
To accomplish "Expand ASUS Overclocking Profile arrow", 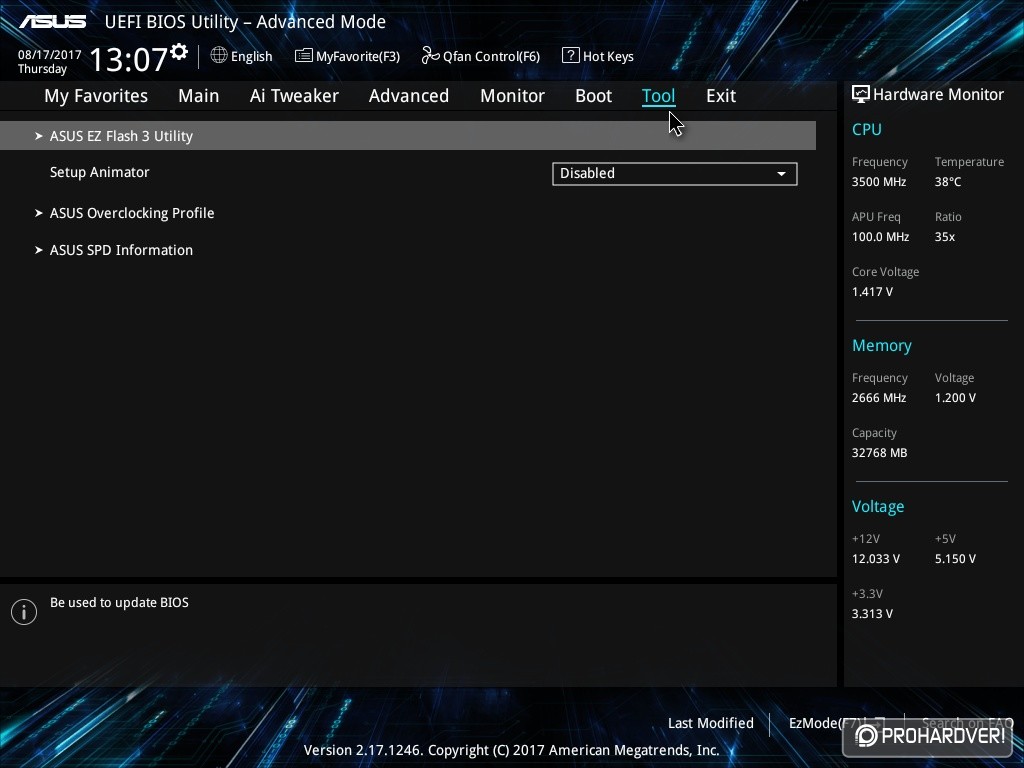I will tap(39, 213).
